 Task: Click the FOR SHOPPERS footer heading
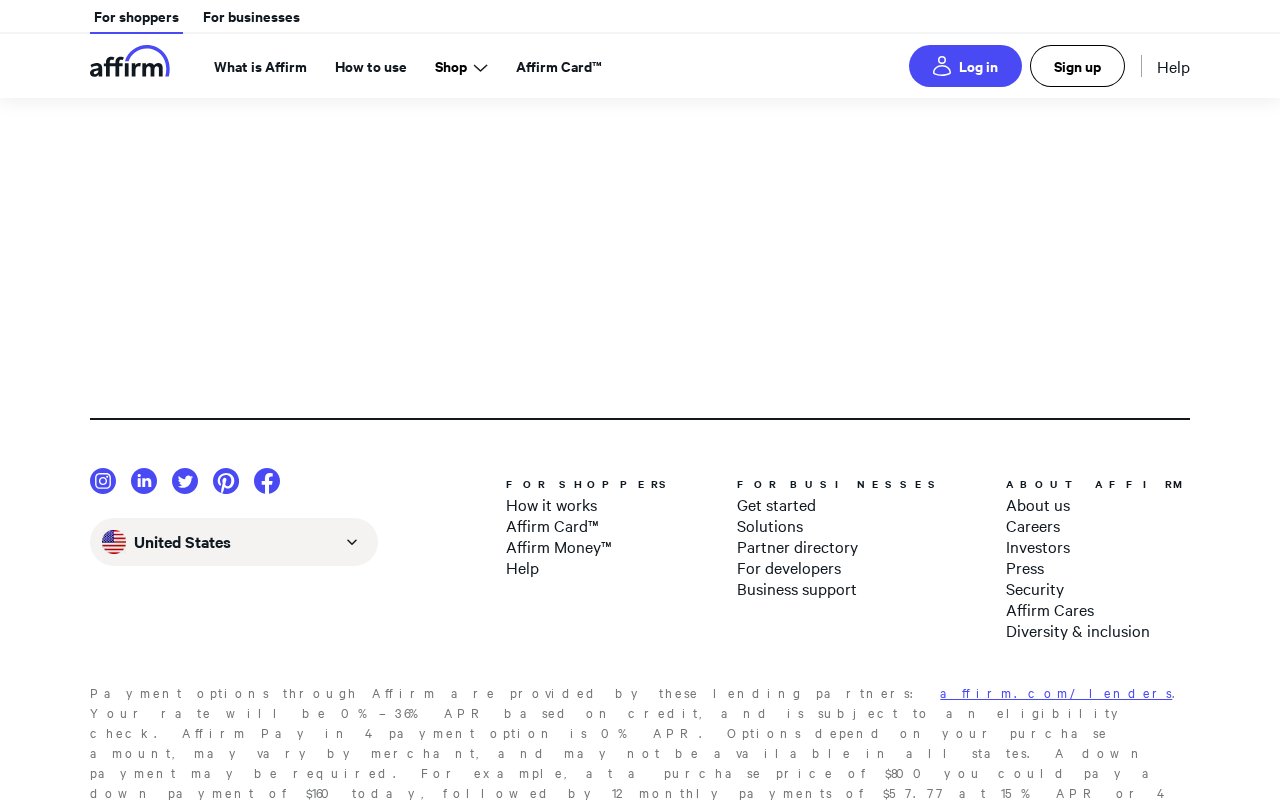[586, 484]
